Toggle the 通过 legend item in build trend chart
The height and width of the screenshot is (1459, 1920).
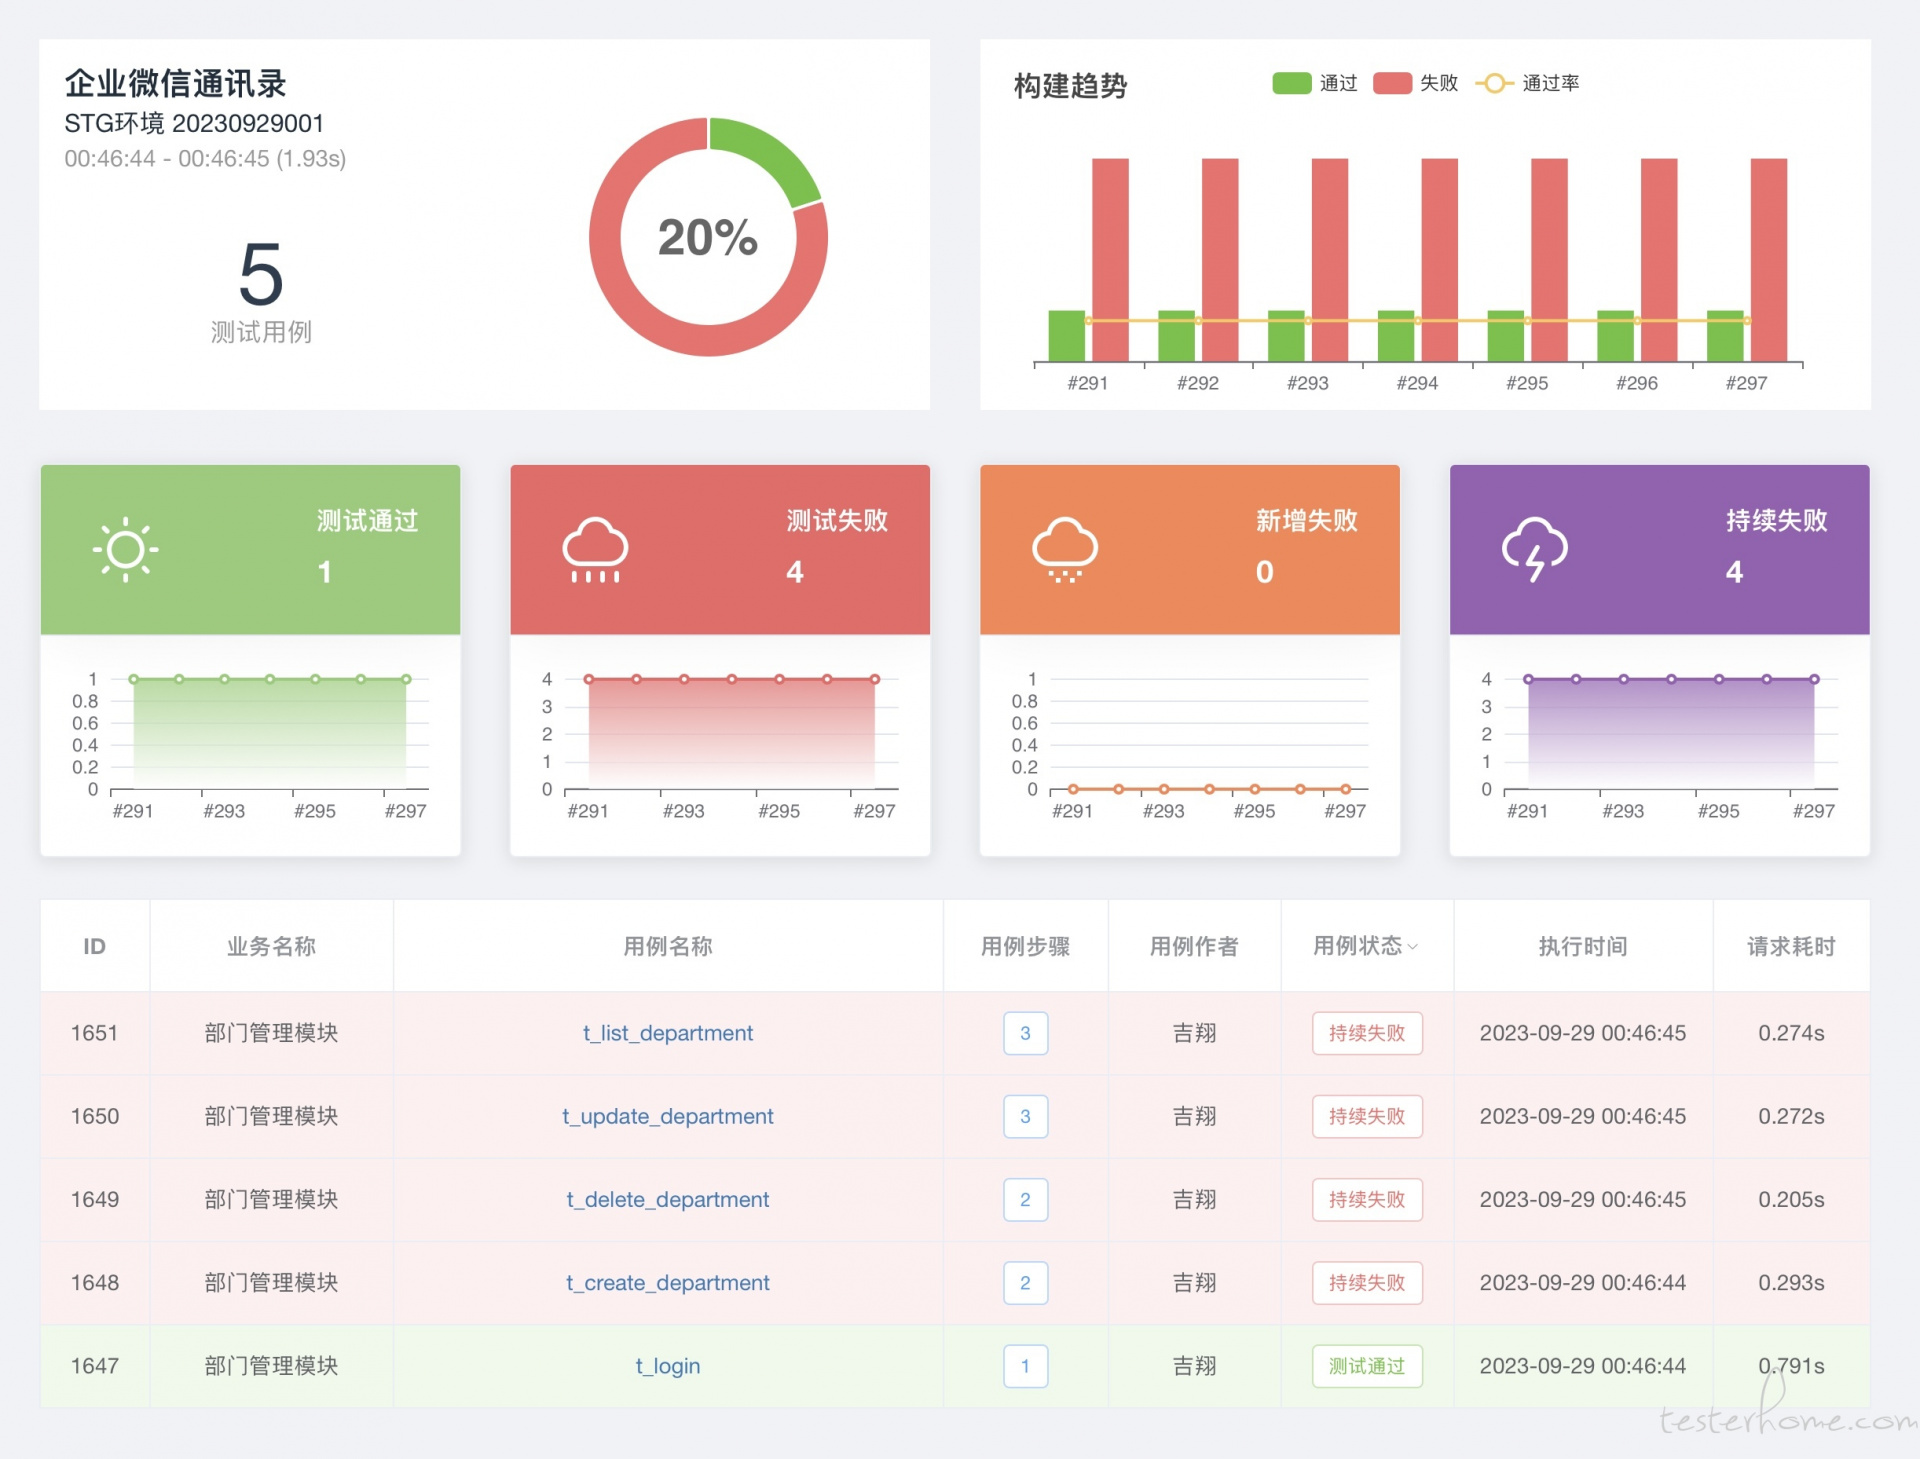[x=1314, y=83]
